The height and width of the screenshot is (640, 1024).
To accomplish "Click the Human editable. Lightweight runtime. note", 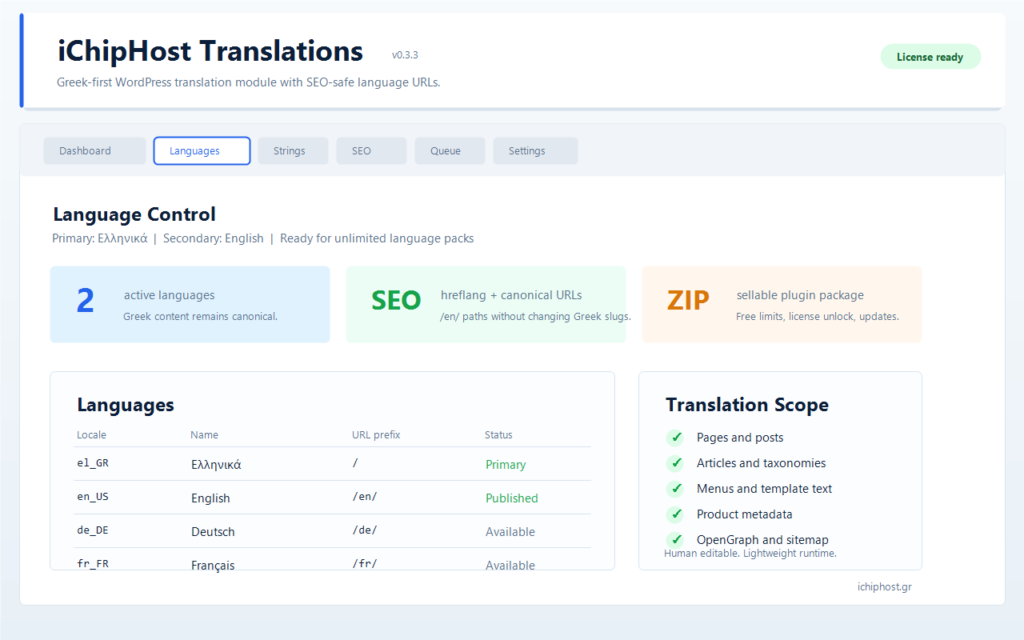I will coord(750,553).
